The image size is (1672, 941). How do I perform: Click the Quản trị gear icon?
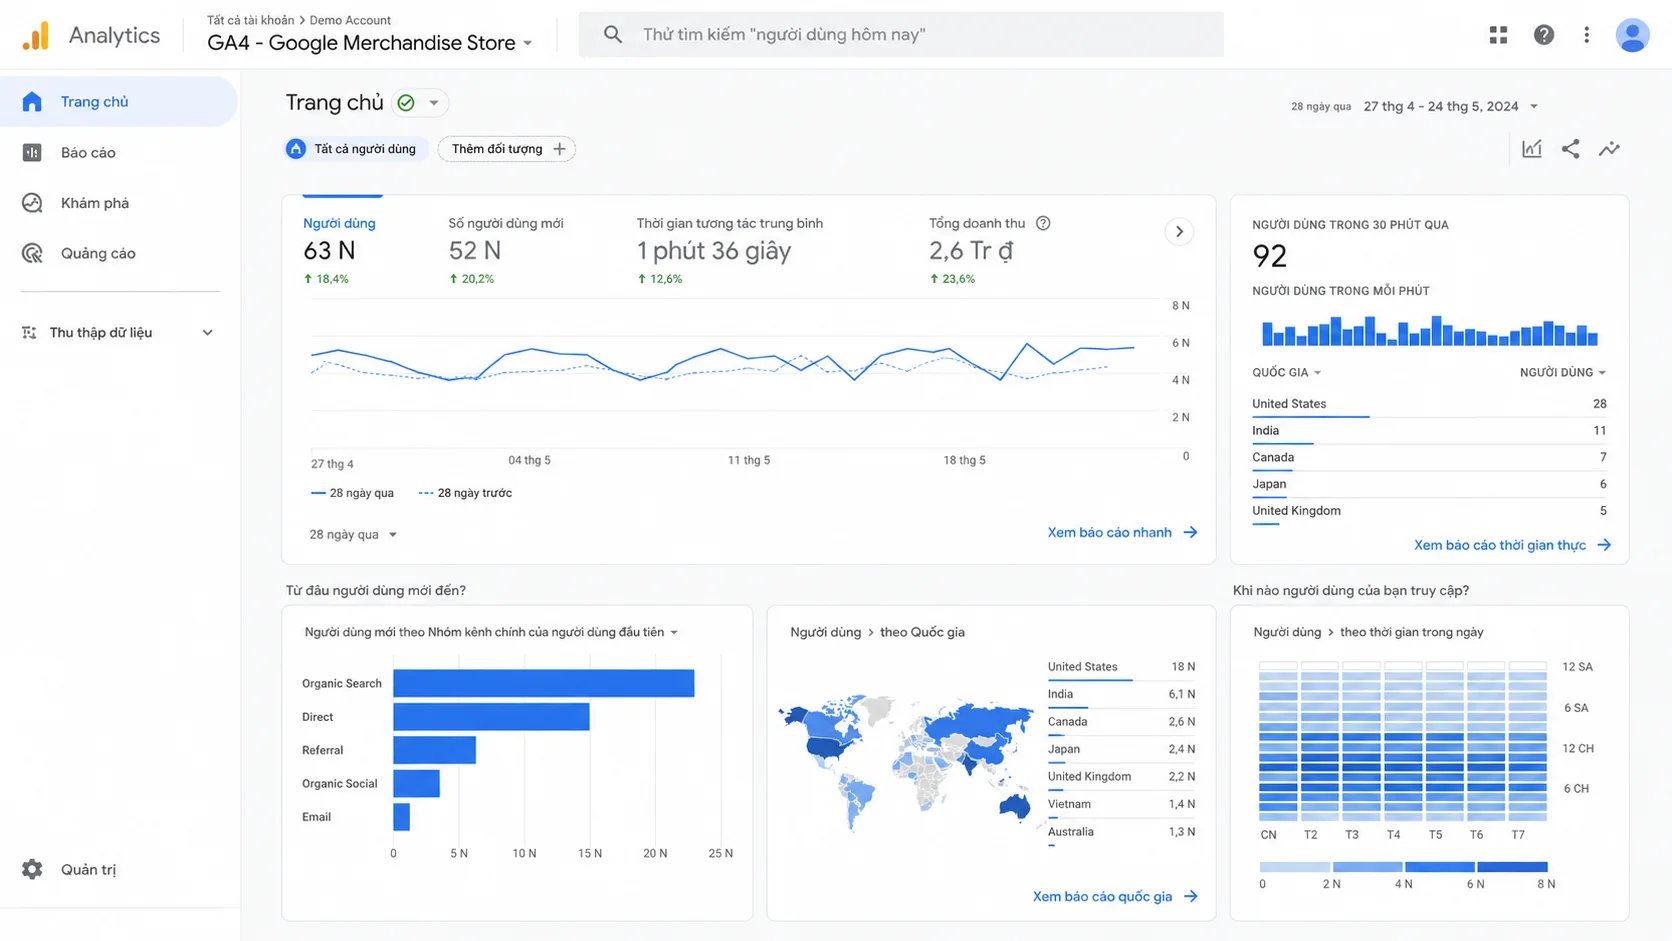pyautogui.click(x=32, y=869)
